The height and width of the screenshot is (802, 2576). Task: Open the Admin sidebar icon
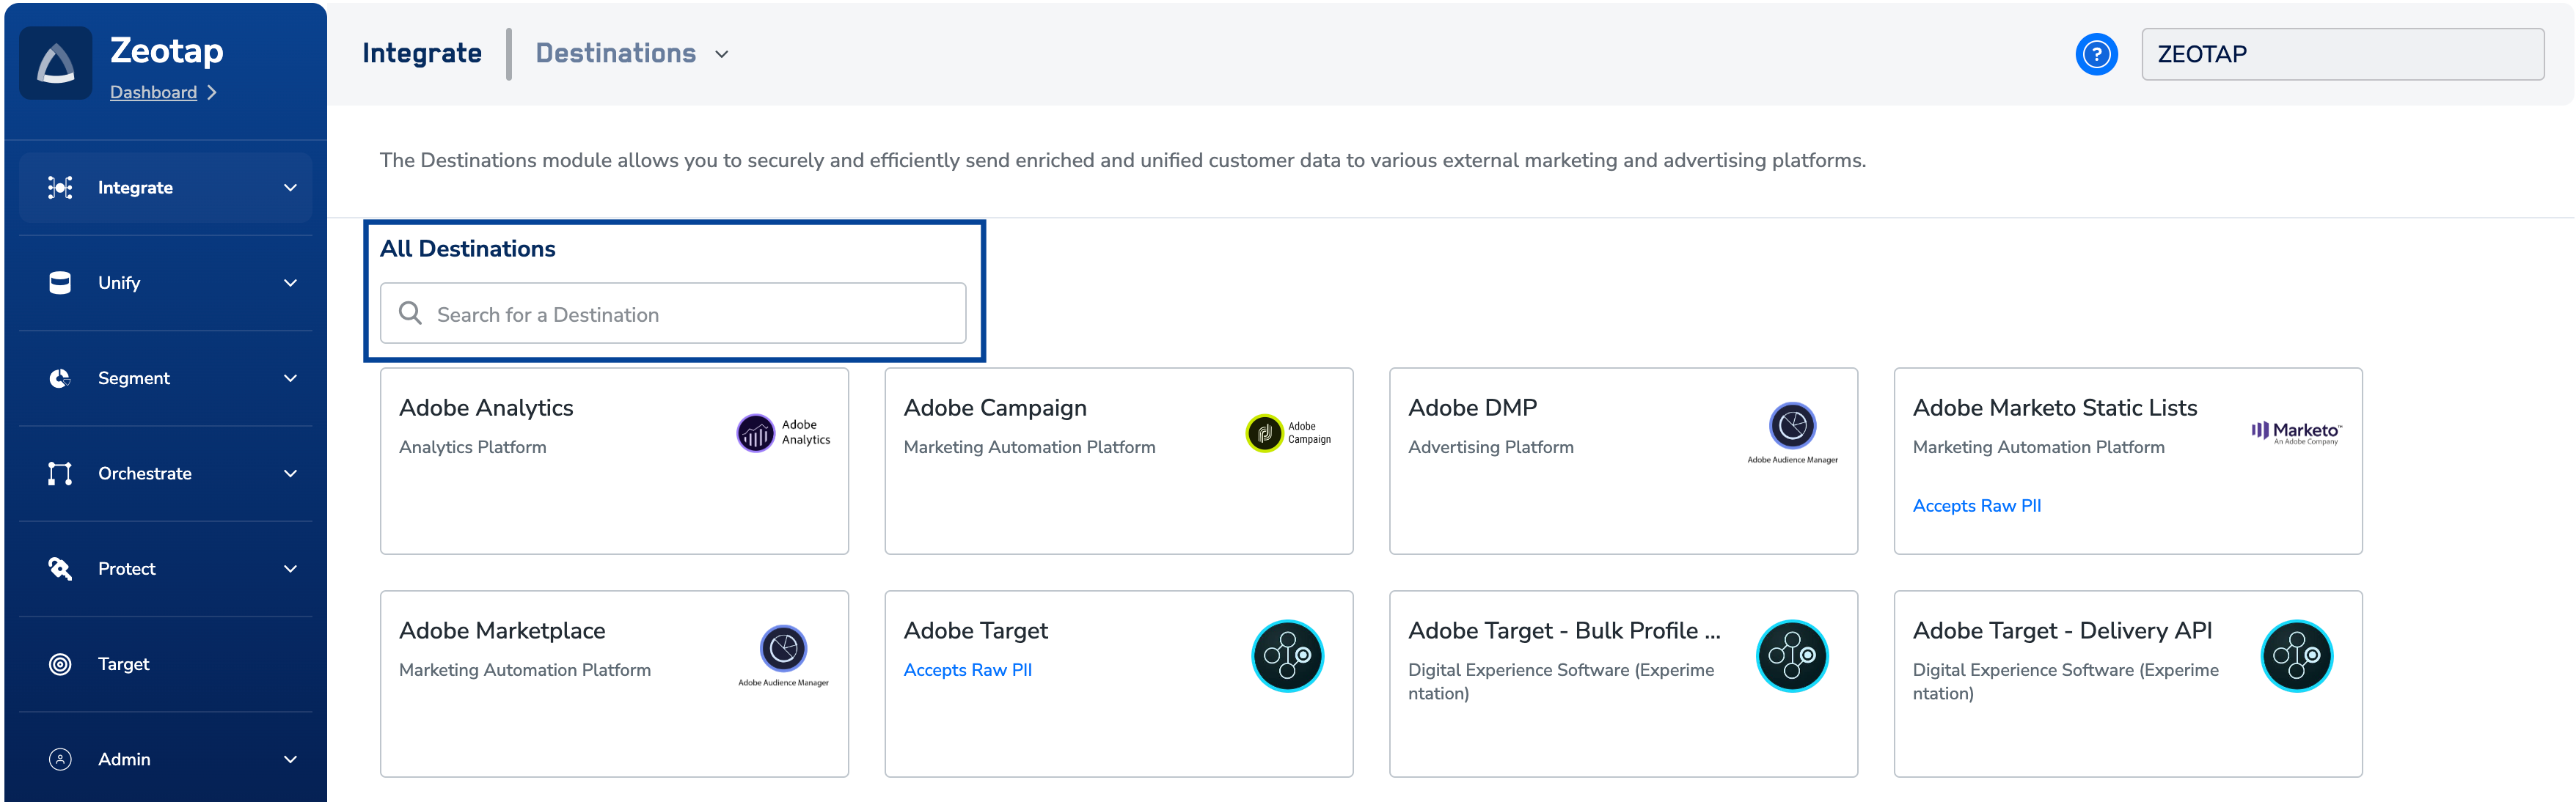click(60, 758)
